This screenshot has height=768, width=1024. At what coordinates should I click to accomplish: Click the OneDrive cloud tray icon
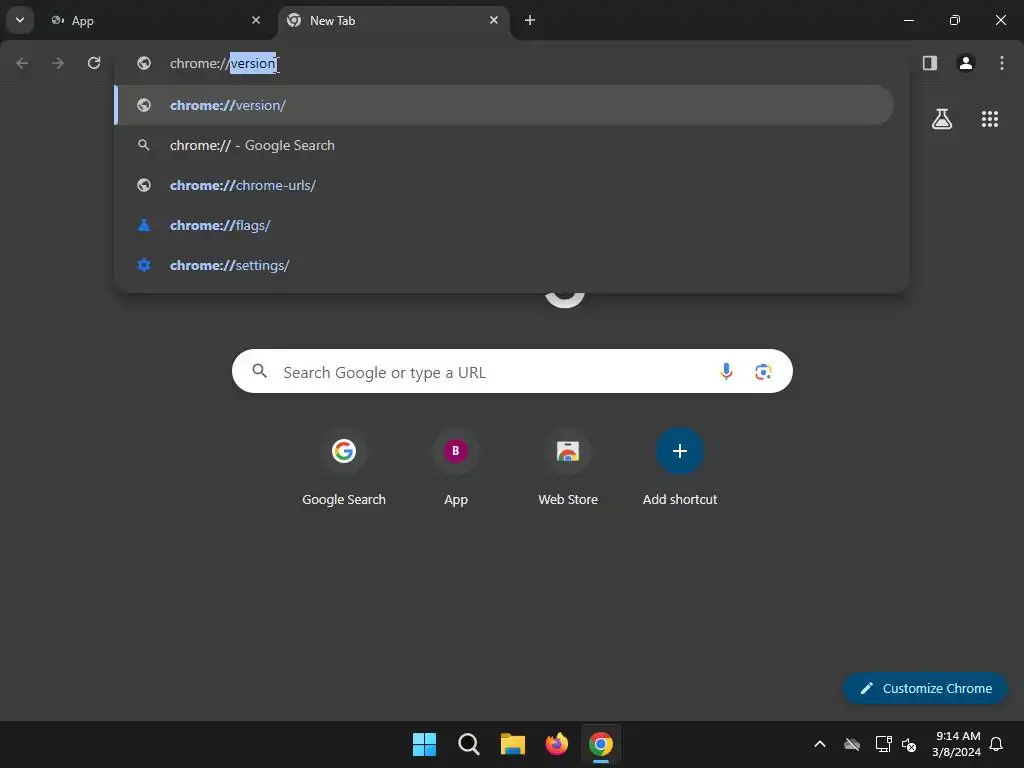pyautogui.click(x=852, y=744)
